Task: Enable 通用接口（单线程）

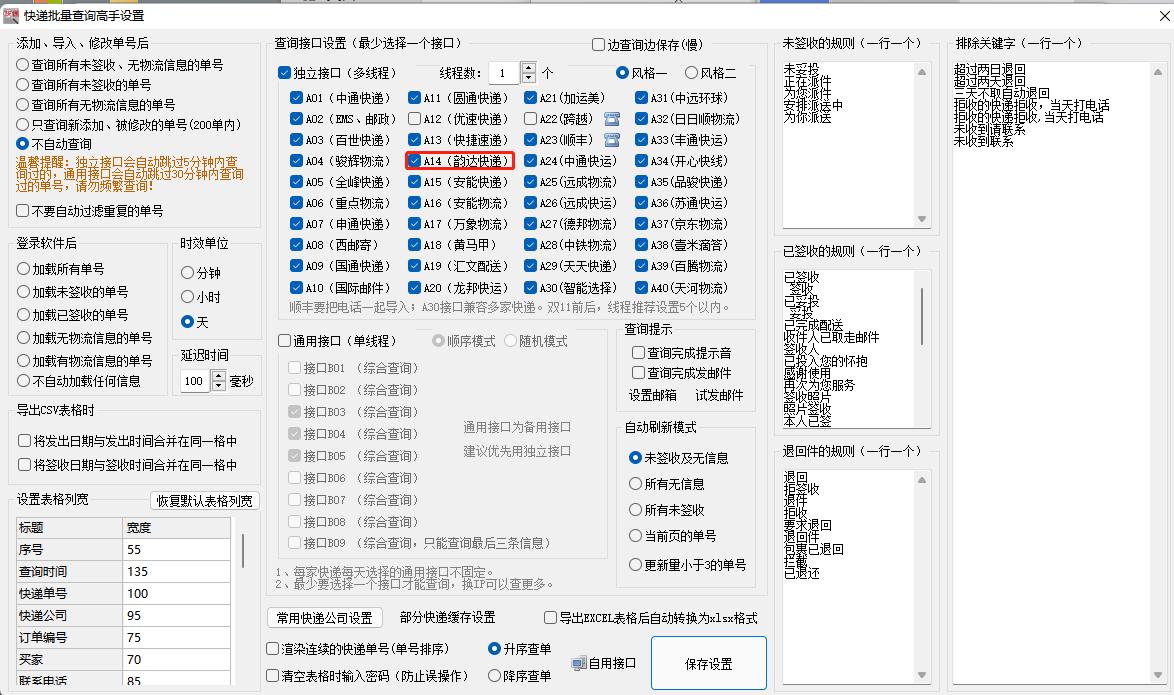Action: pyautogui.click(x=285, y=339)
